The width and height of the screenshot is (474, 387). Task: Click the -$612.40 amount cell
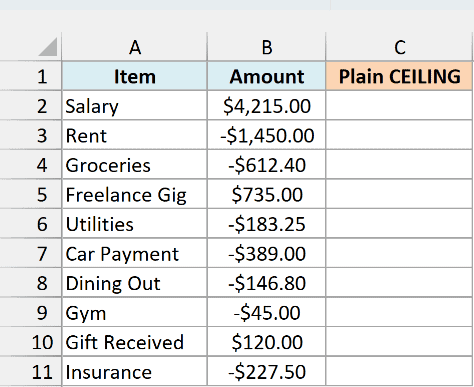coord(266,165)
